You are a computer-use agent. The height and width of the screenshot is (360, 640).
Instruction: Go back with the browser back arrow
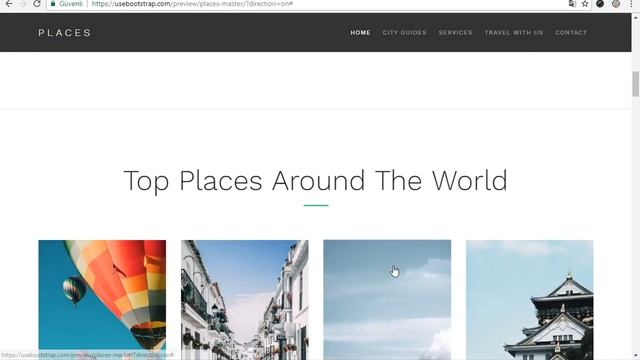pyautogui.click(x=9, y=4)
